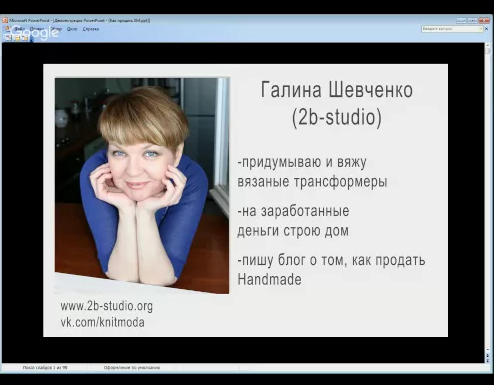Close the presentation with the X beside the help box
This screenshot has height=385, width=494.
click(x=486, y=29)
